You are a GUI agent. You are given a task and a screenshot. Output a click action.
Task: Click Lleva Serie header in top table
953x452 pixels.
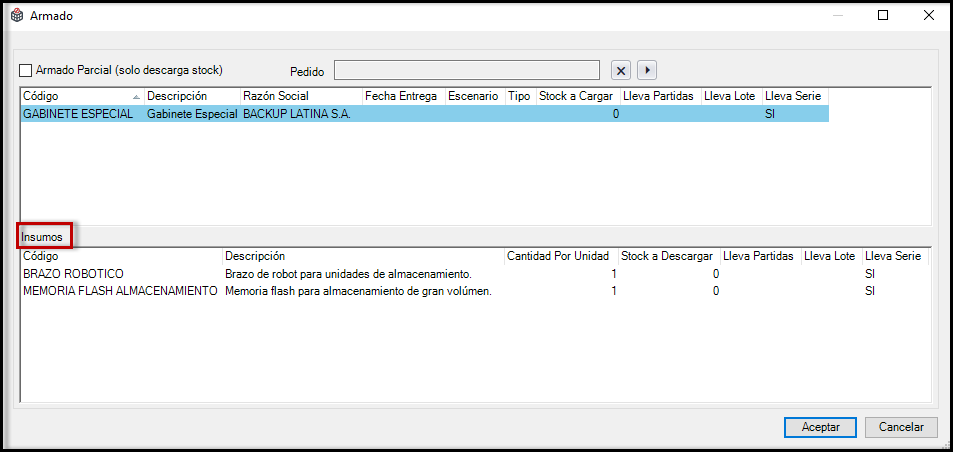point(796,96)
